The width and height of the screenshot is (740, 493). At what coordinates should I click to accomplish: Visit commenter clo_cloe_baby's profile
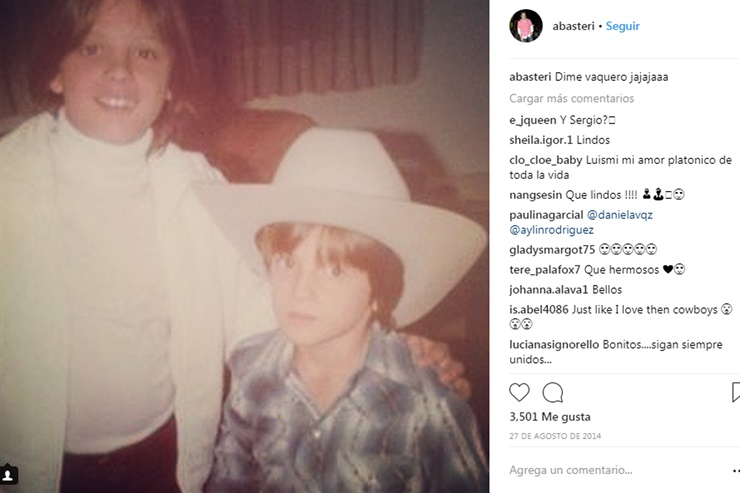coord(546,160)
